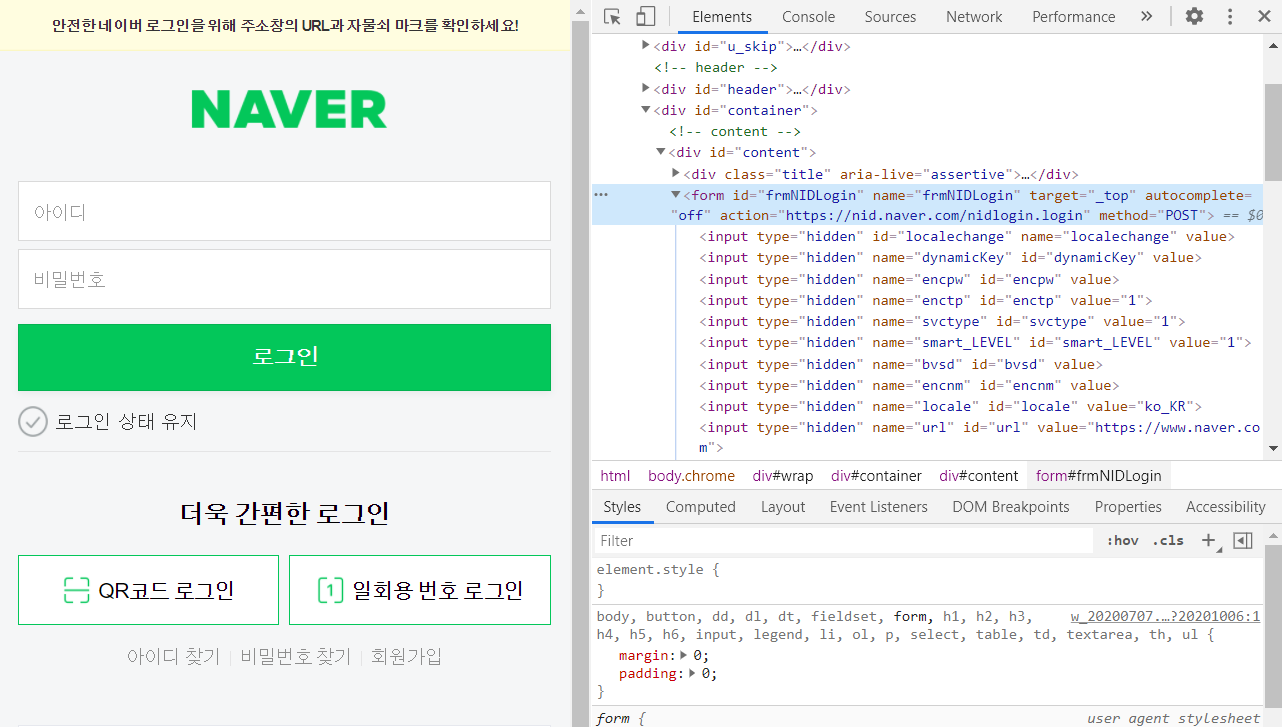This screenshot has width=1282, height=727.
Task: Expand margin shorthand property triangle
Action: pyautogui.click(x=684, y=655)
